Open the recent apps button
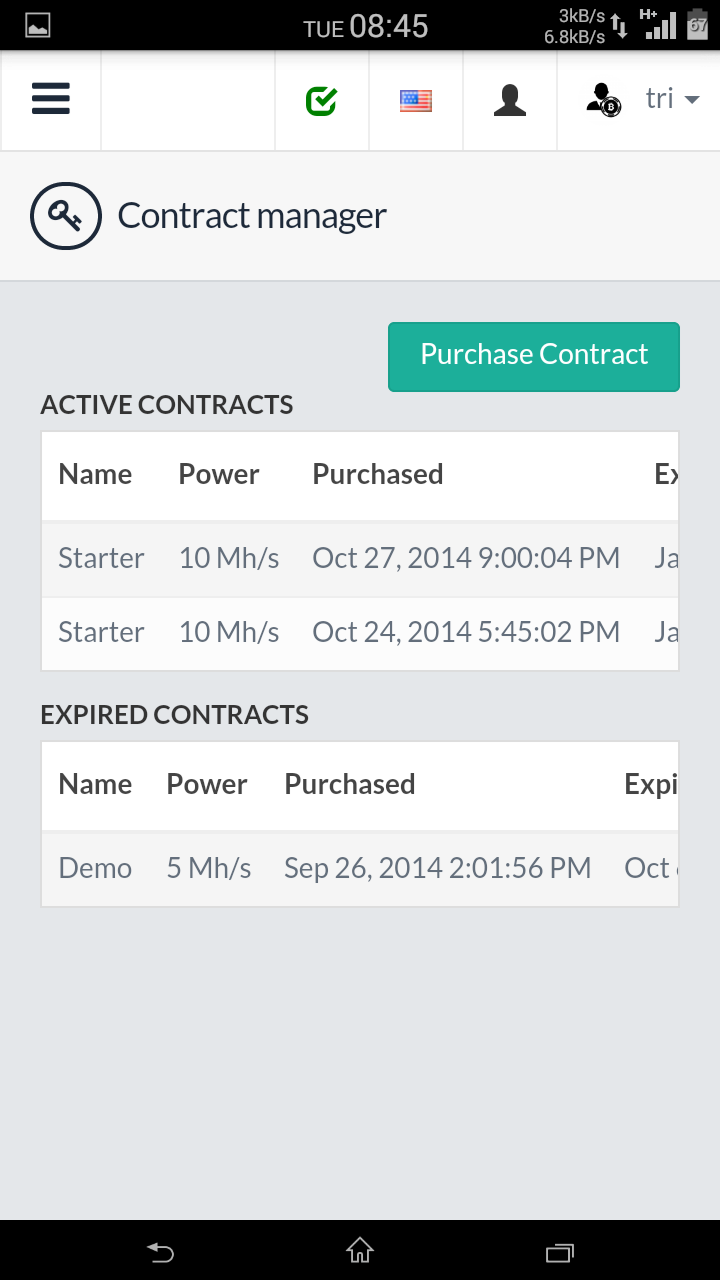720x1280 pixels. pyautogui.click(x=560, y=1251)
